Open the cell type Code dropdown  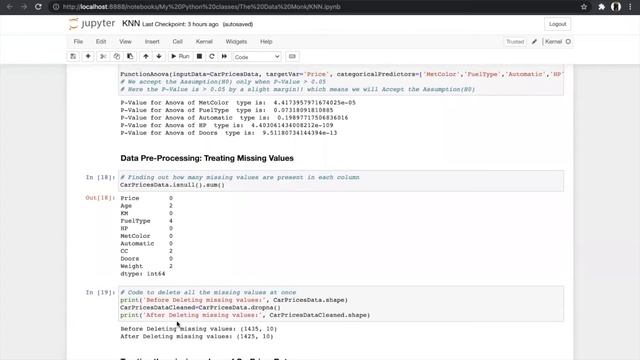[257, 57]
